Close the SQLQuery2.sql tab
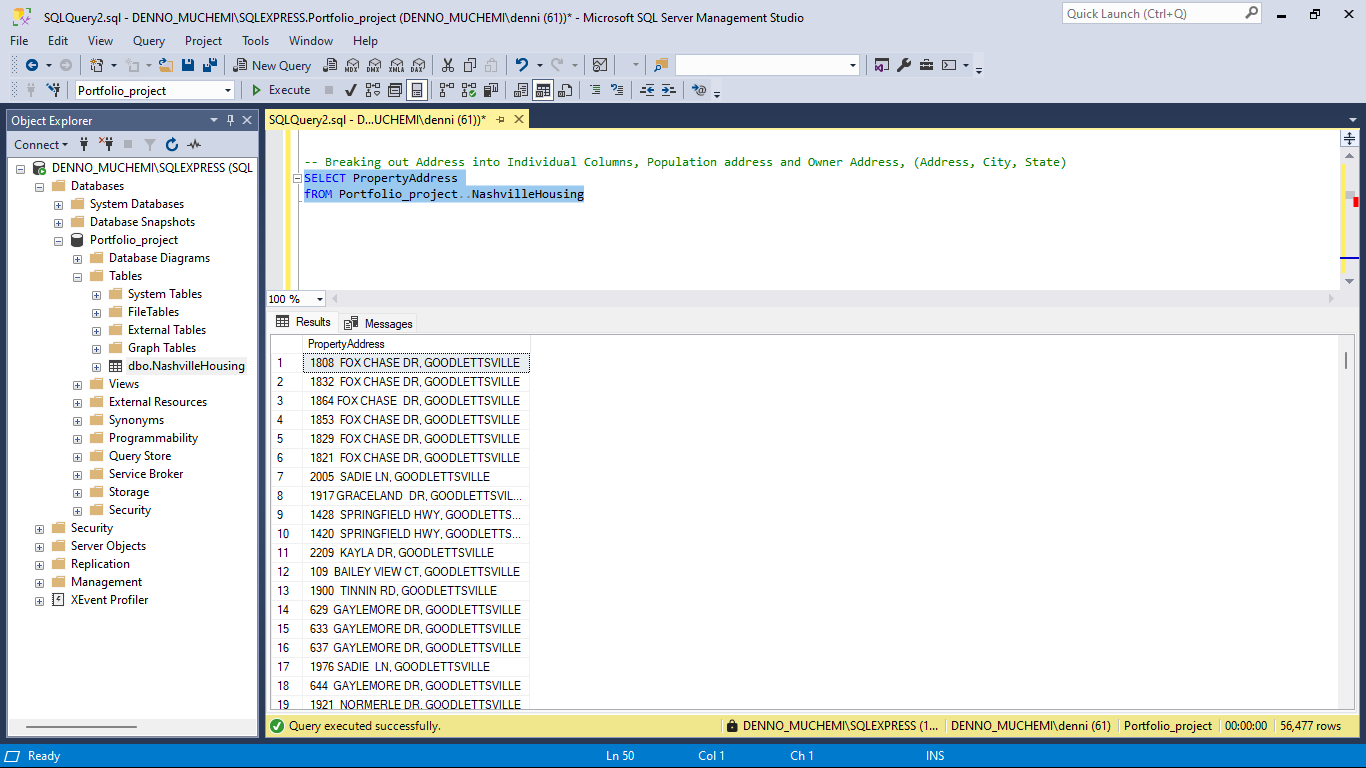This screenshot has height=768, width=1366. point(518,120)
